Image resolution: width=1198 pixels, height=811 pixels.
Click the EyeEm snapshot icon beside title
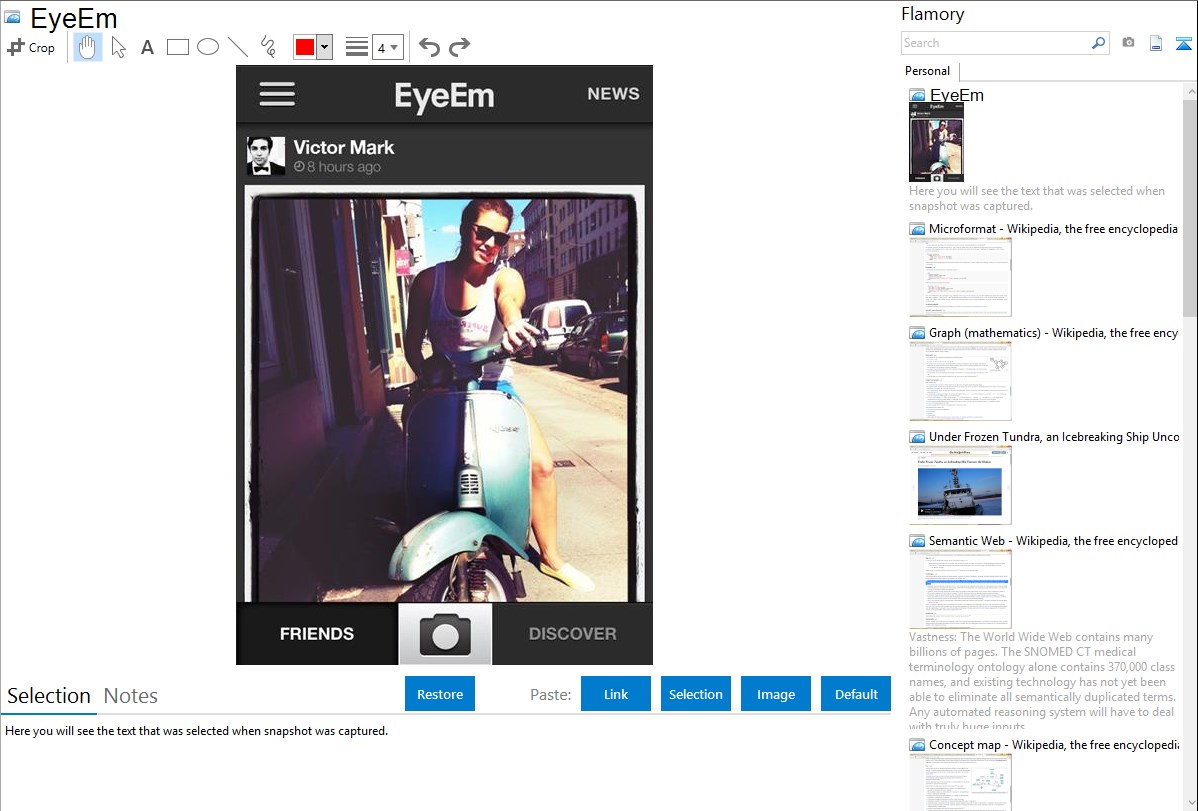click(11, 17)
